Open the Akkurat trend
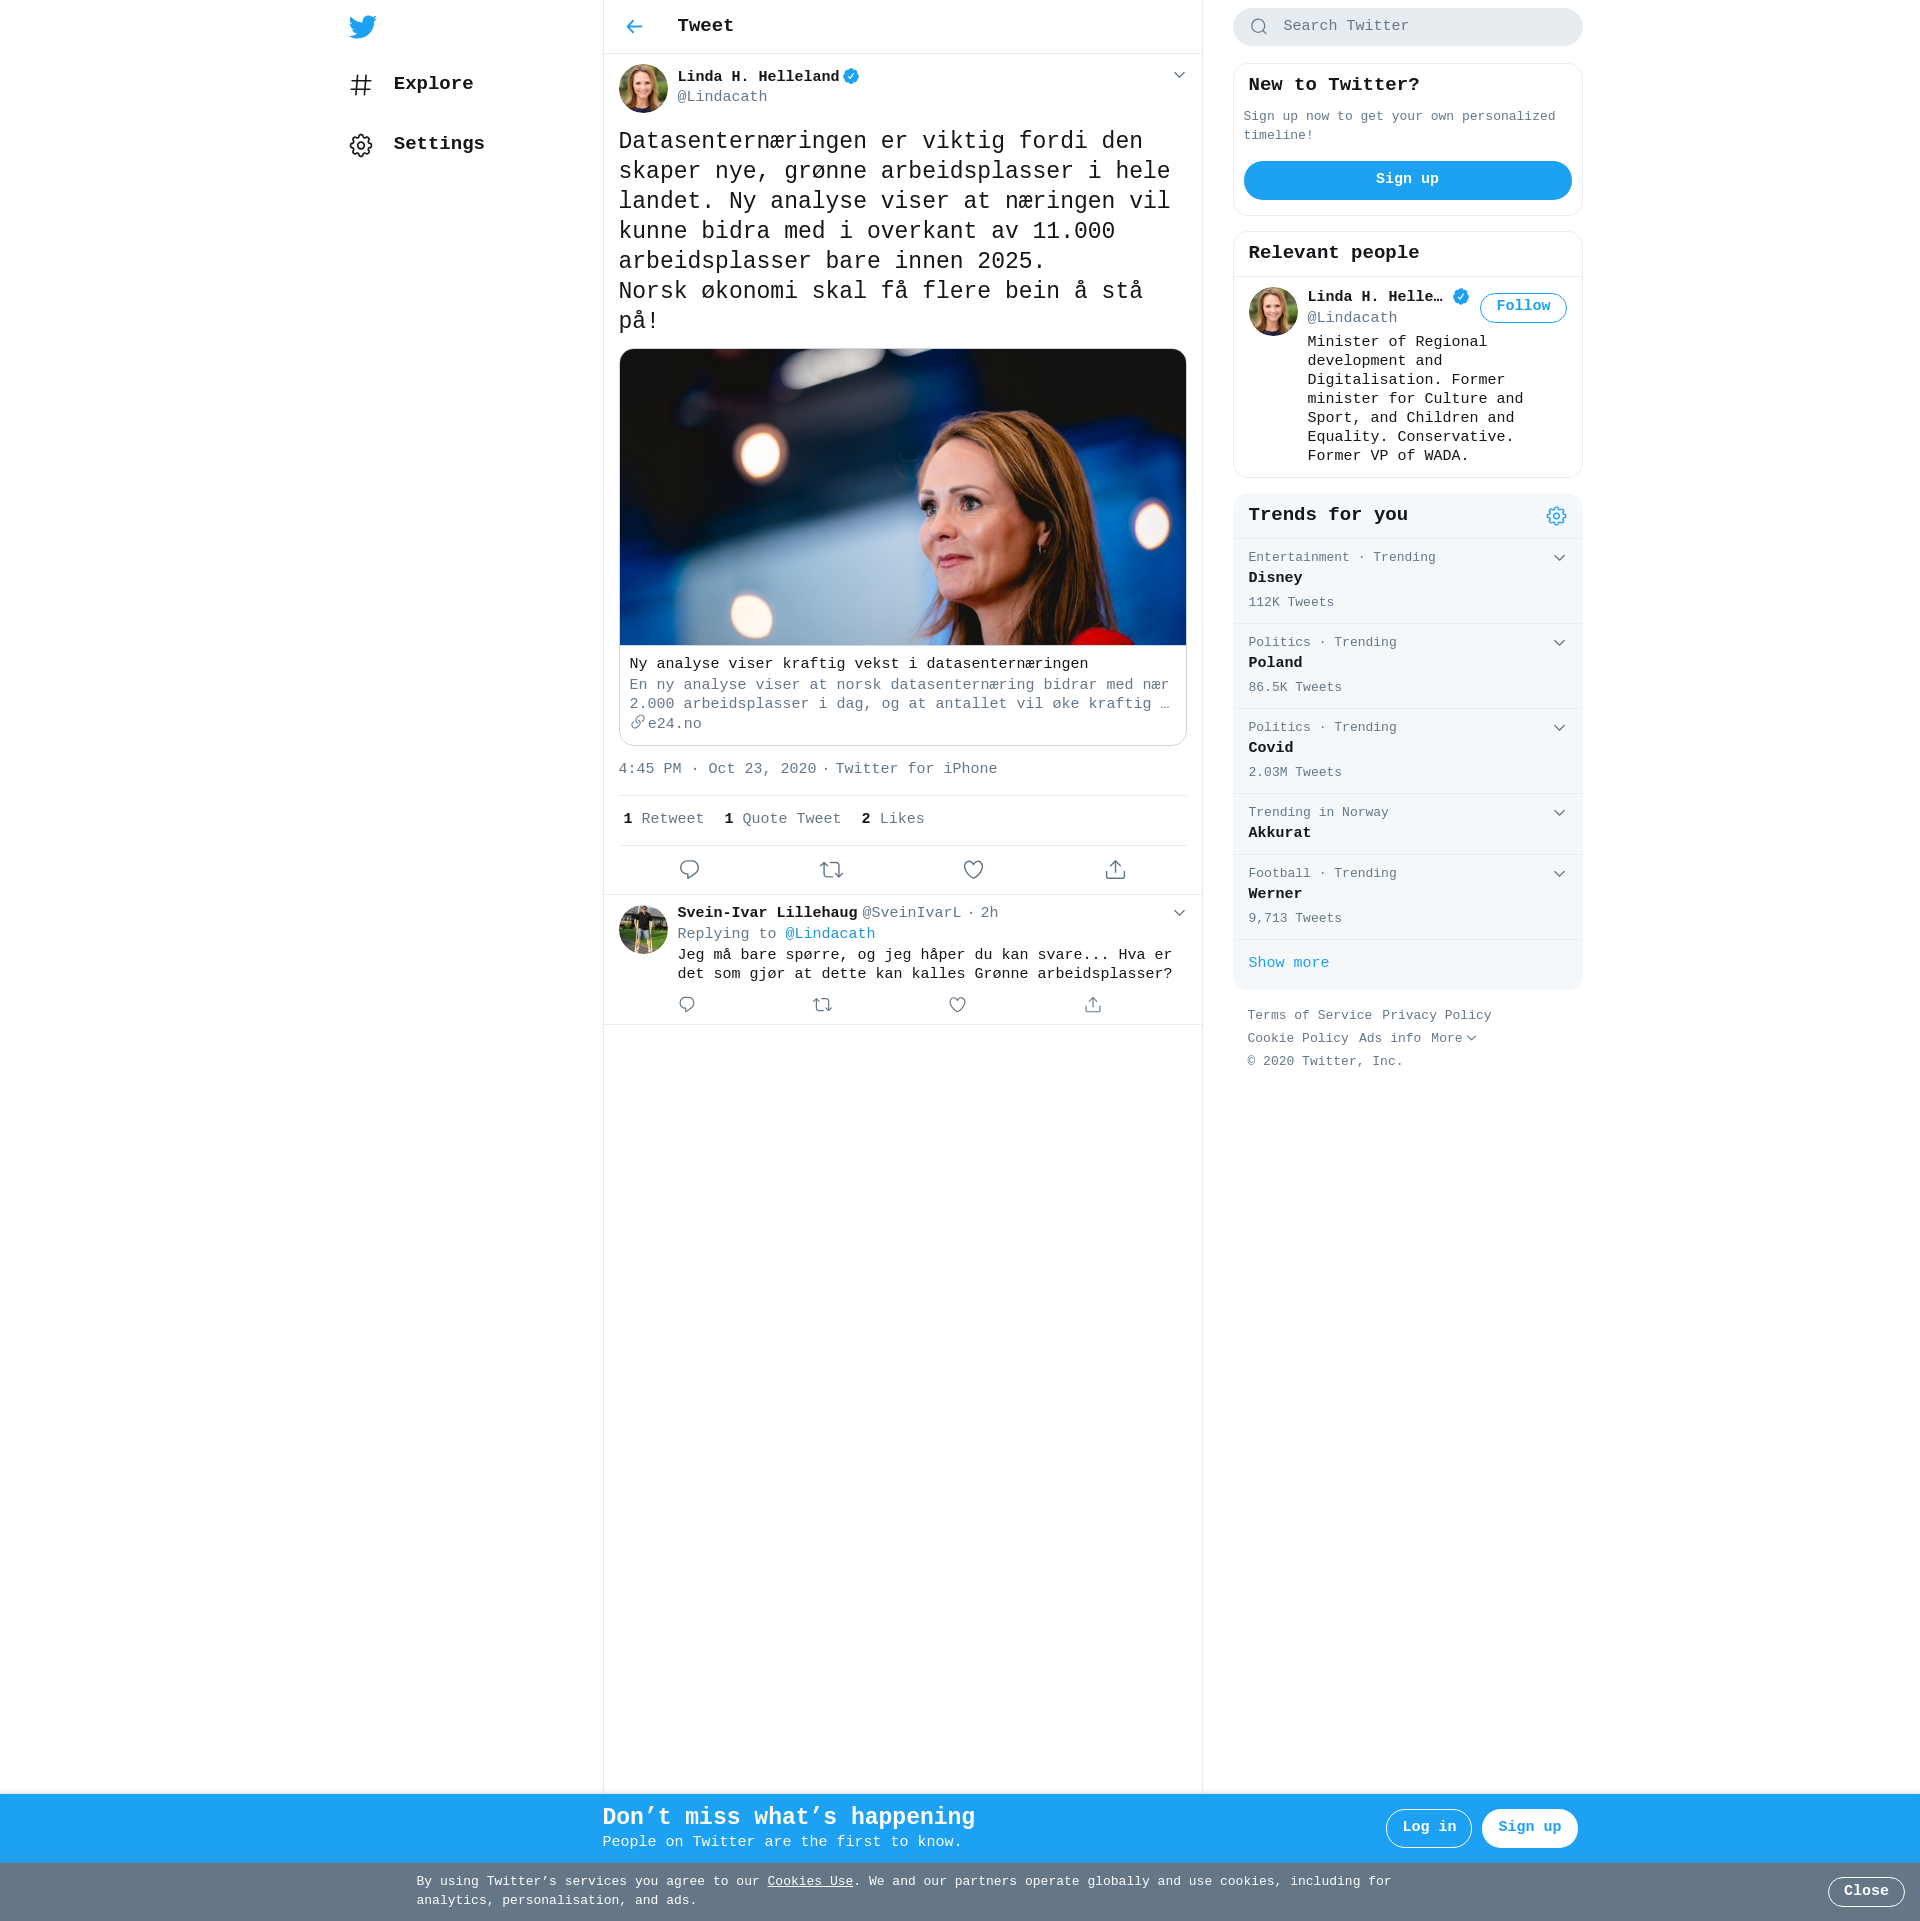This screenshot has height=1921, width=1920. [1407, 824]
